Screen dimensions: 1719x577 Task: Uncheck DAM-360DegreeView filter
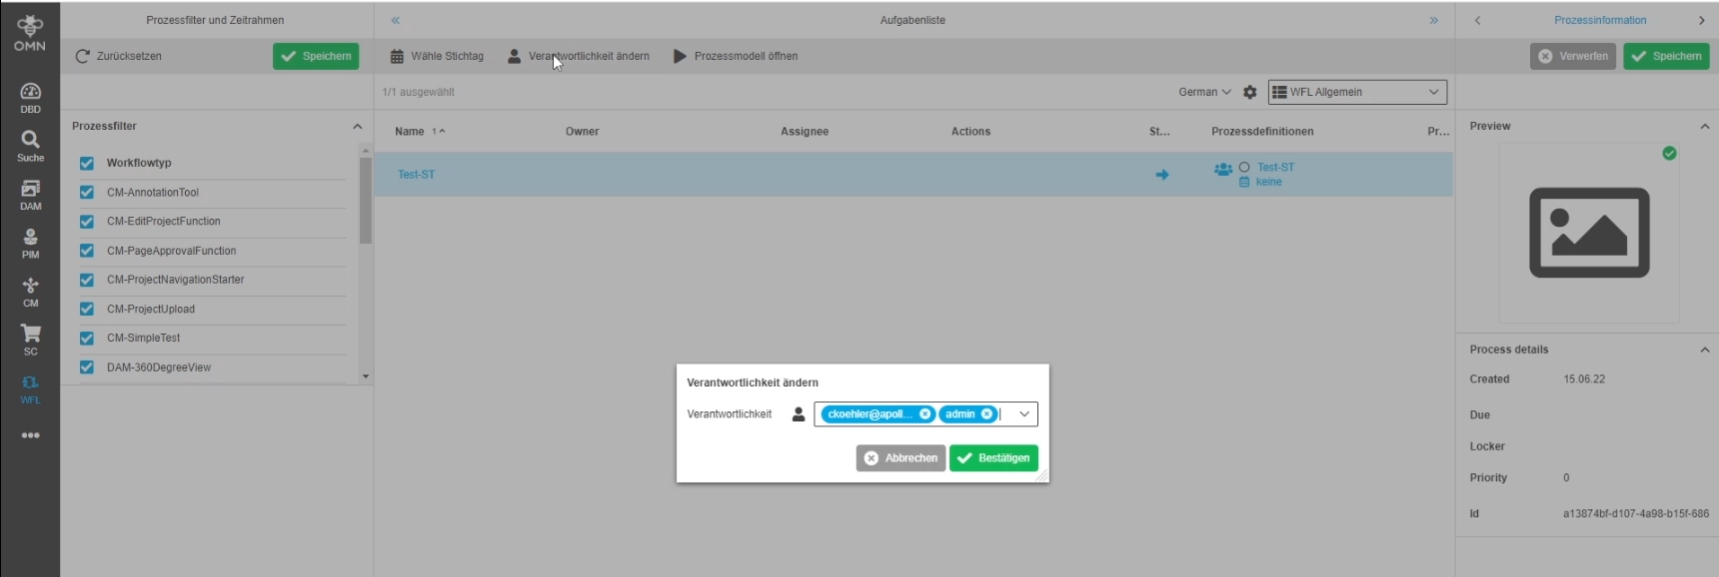pyautogui.click(x=87, y=367)
